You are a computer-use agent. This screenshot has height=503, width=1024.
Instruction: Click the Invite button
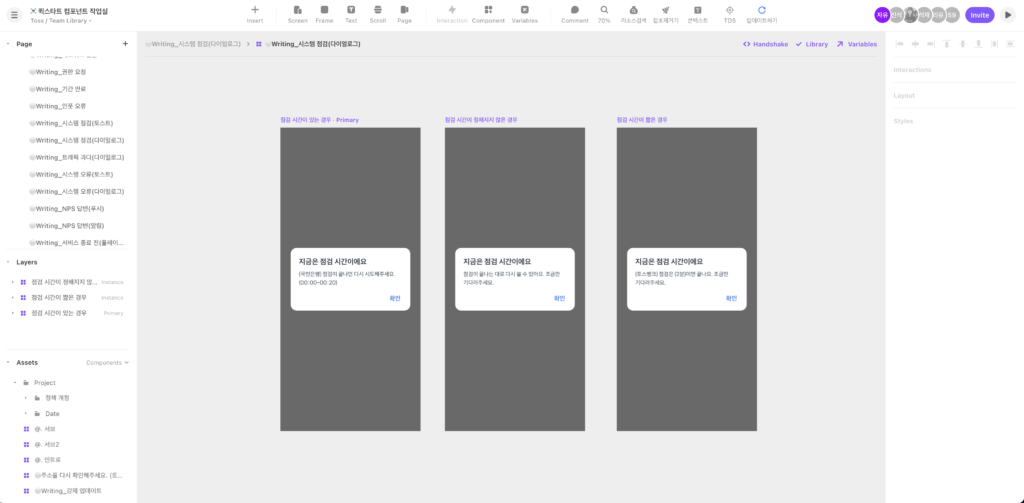(980, 15)
